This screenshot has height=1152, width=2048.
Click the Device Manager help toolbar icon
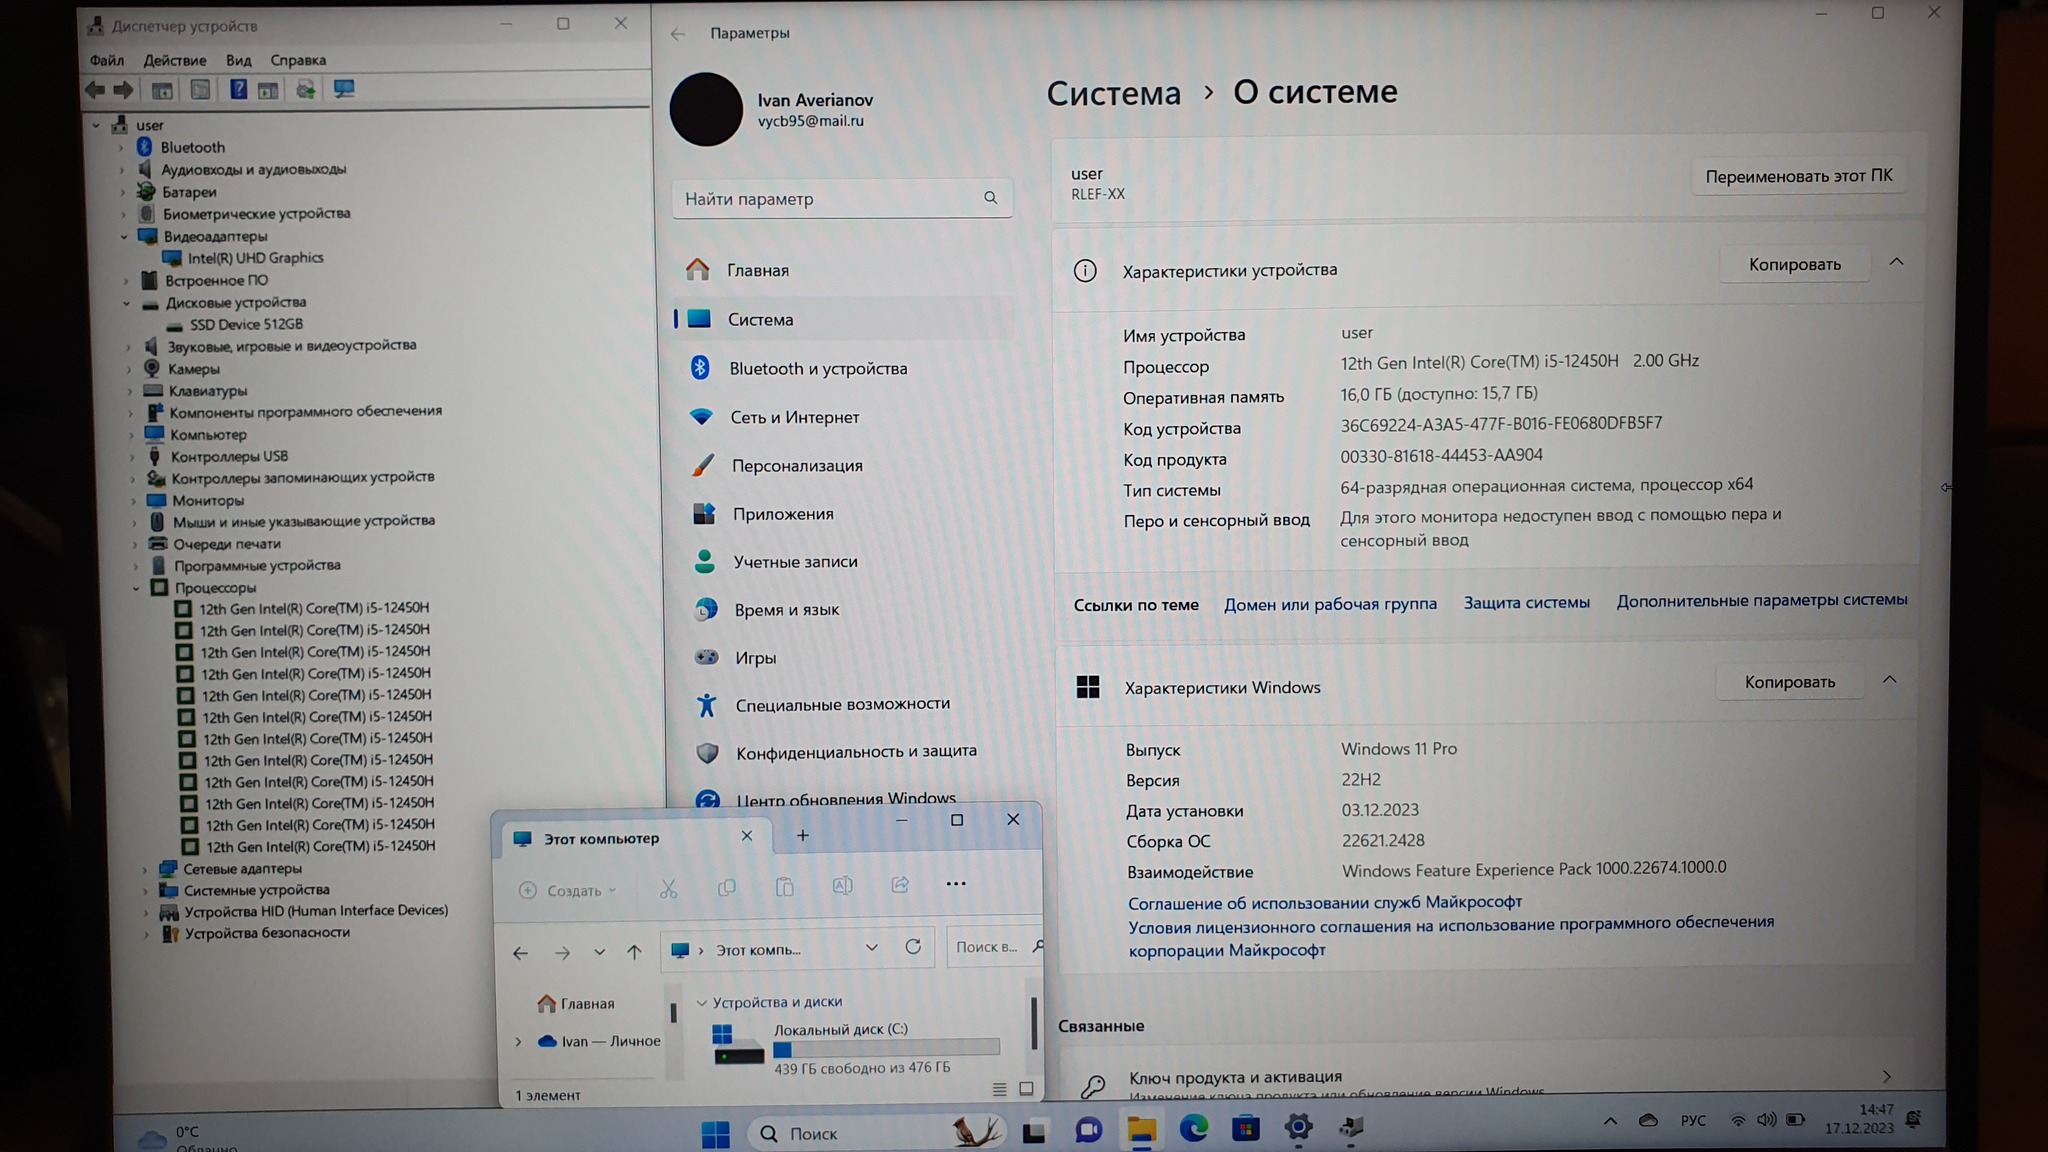[x=238, y=90]
